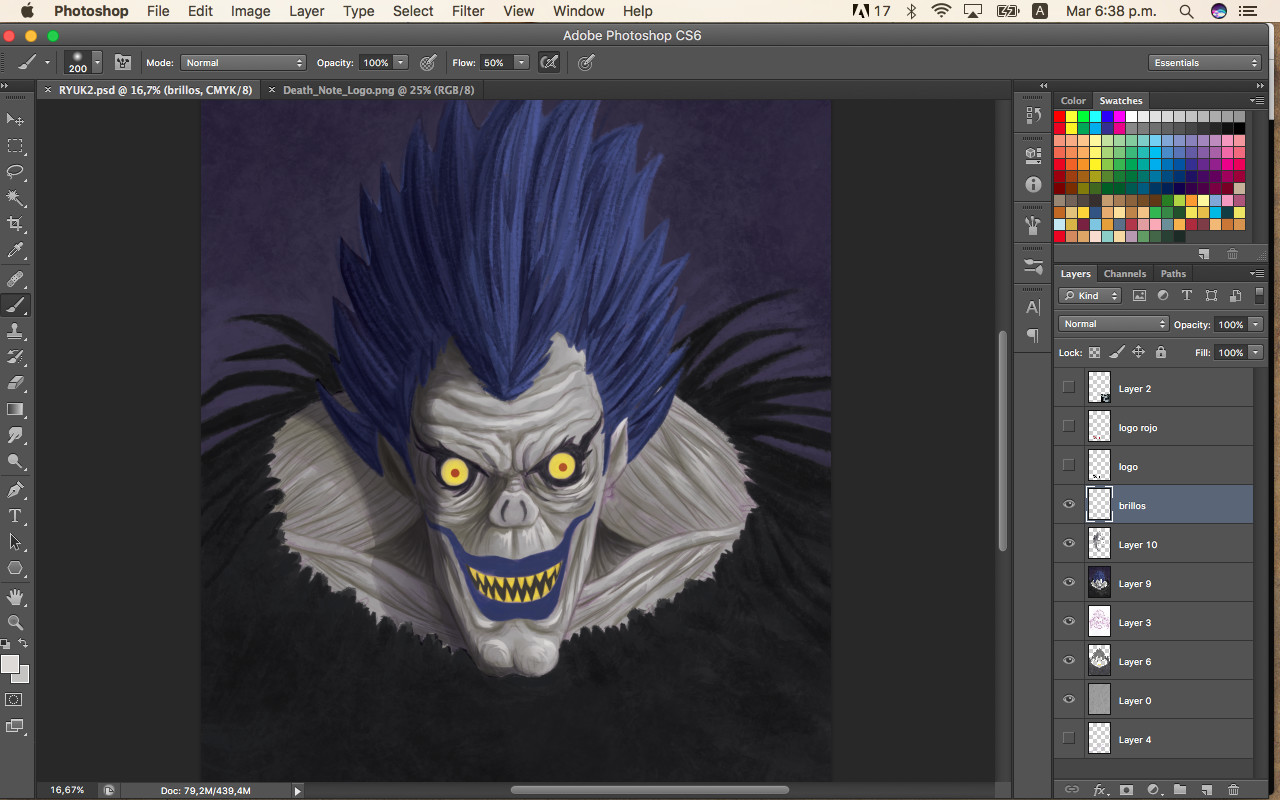This screenshot has height=800, width=1280.
Task: Pick the yellow swatch in Swatches
Action: tap(1071, 117)
